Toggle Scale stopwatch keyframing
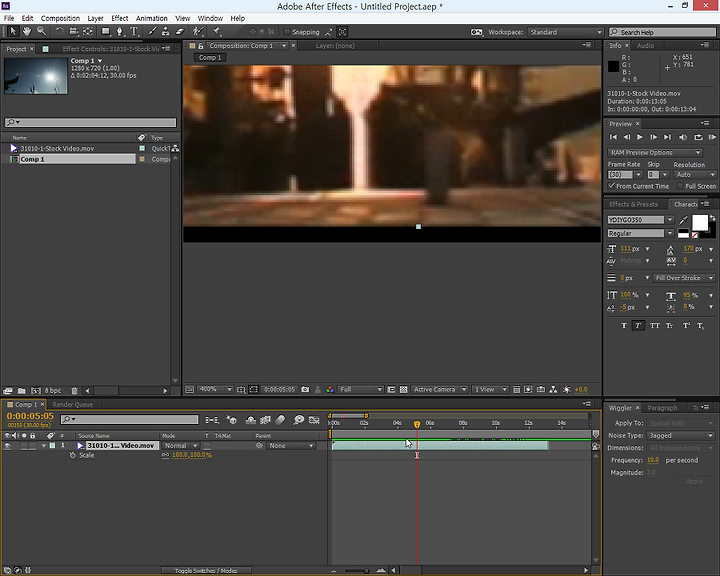 coord(72,455)
